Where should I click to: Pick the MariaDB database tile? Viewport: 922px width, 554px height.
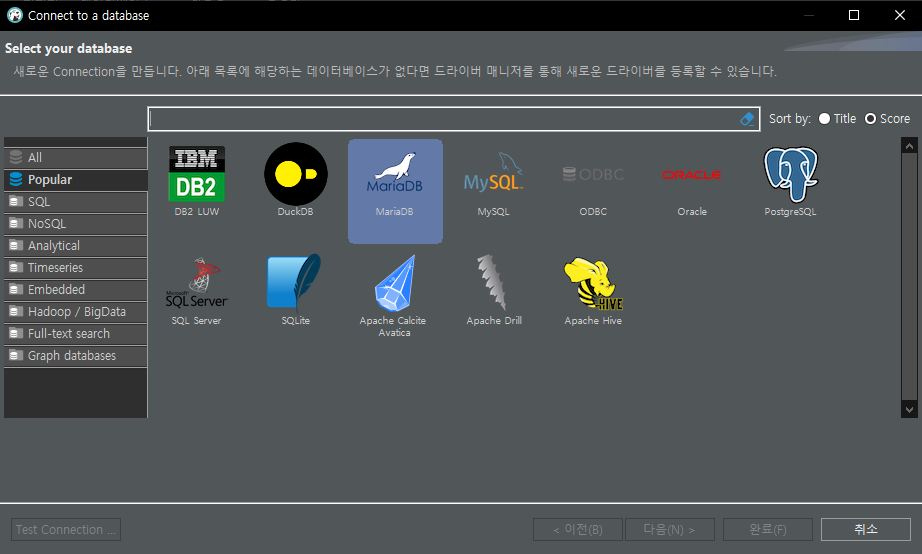pos(395,191)
